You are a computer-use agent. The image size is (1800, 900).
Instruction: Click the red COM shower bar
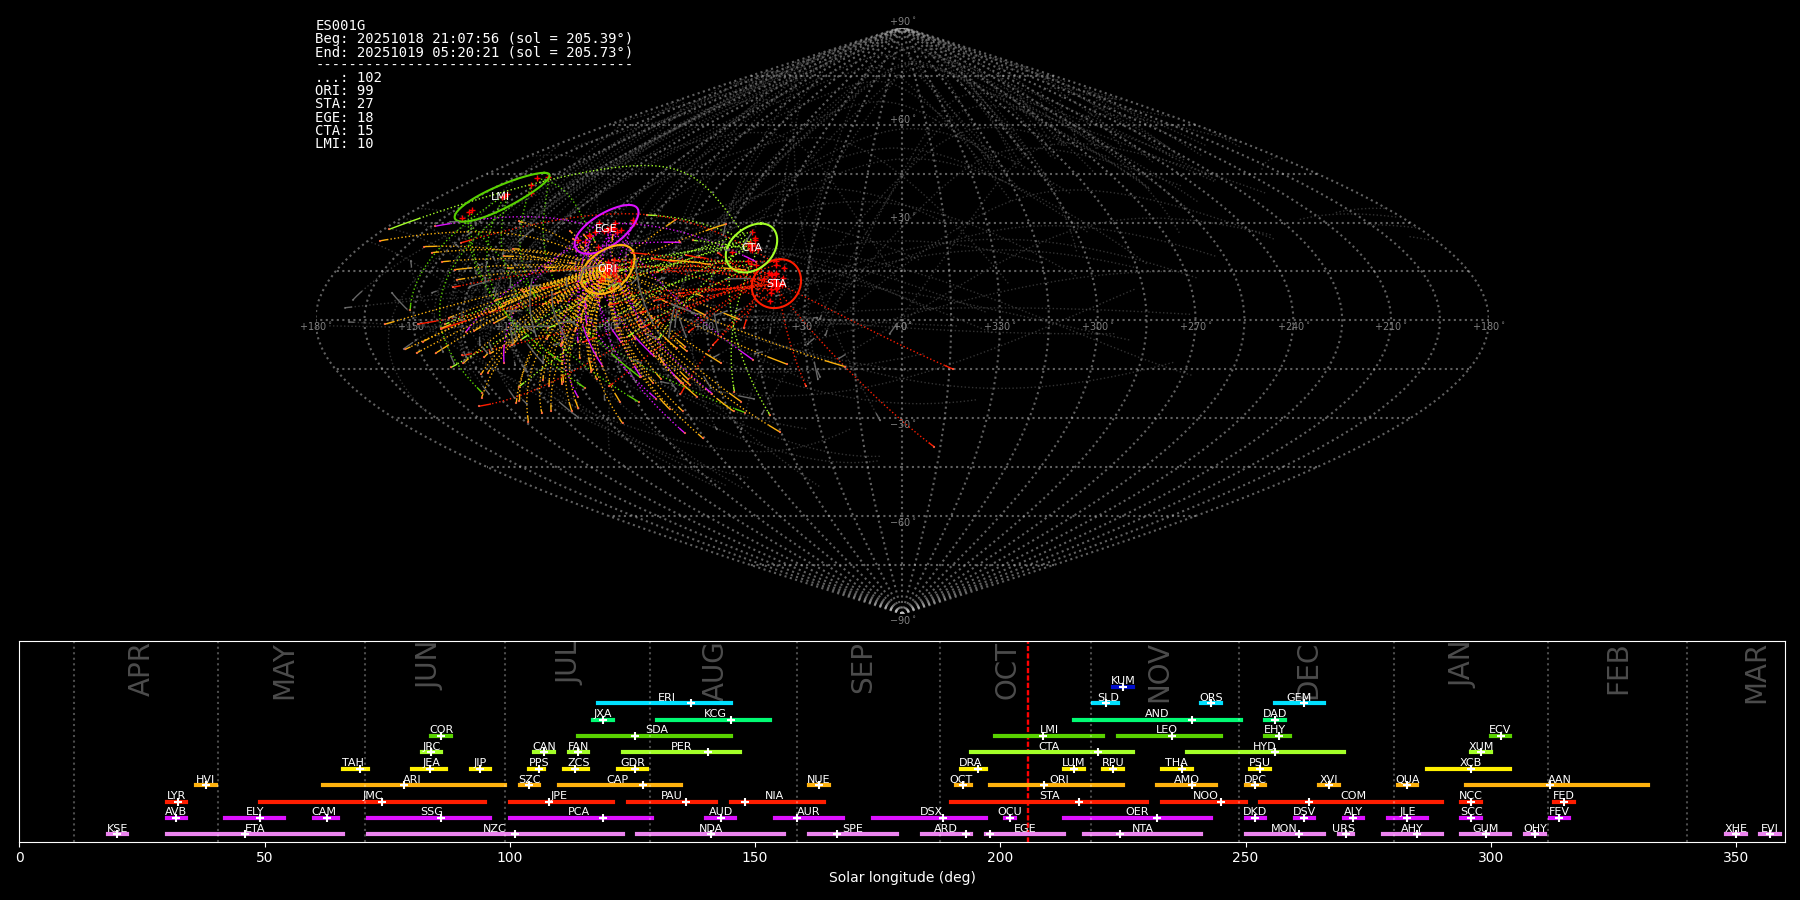click(1351, 802)
